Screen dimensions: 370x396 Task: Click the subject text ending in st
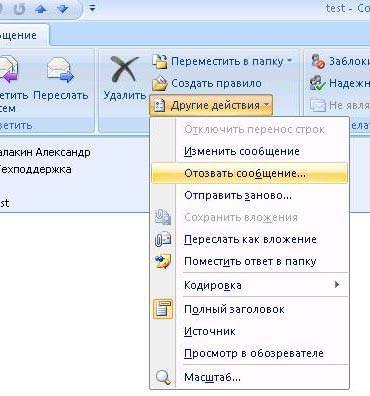click(x=4, y=203)
